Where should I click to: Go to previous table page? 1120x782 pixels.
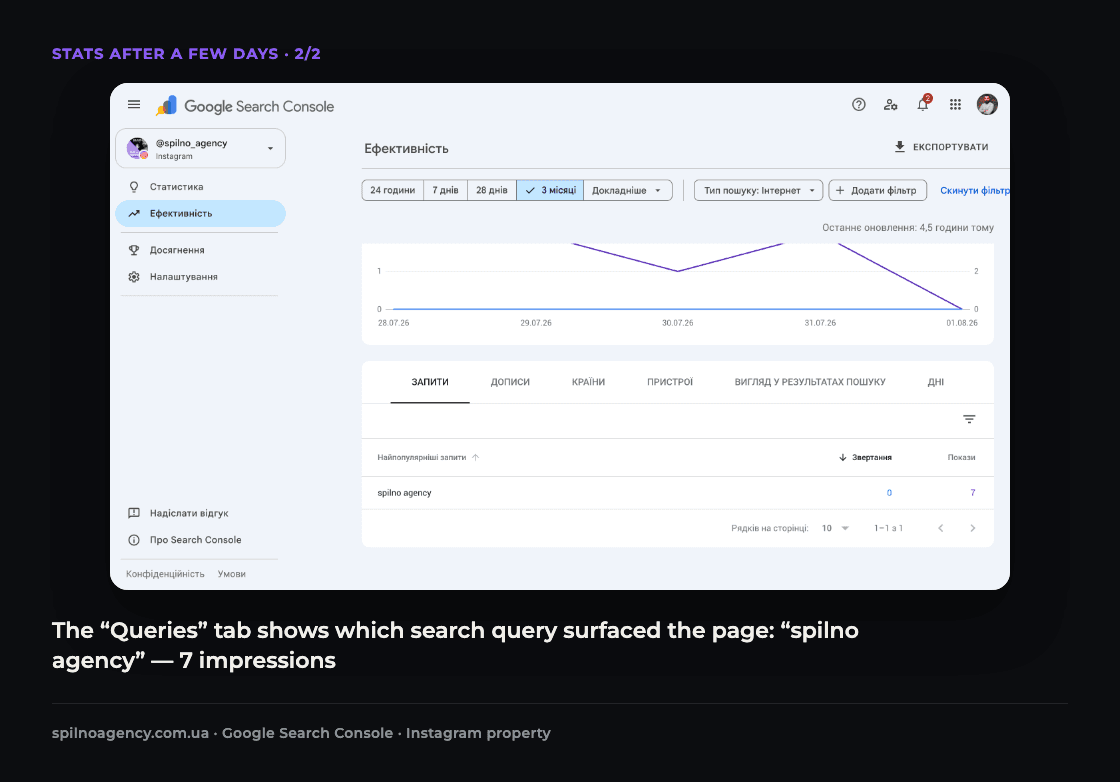pyautogui.click(x=941, y=528)
